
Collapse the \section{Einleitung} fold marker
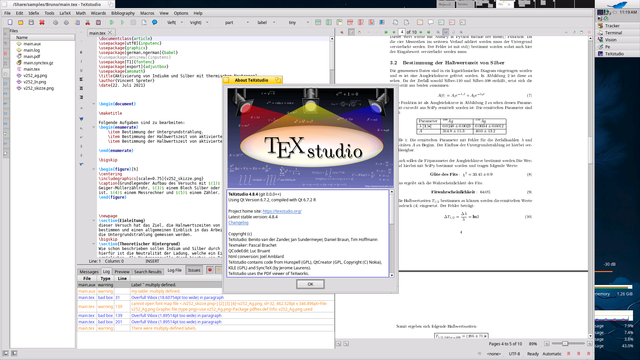tap(94, 220)
